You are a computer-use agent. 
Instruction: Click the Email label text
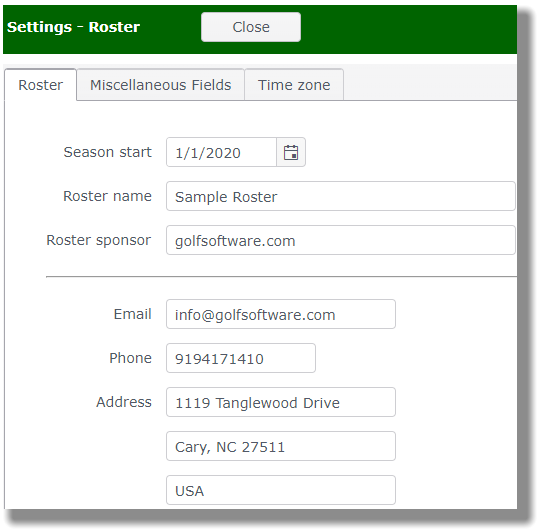[132, 314]
